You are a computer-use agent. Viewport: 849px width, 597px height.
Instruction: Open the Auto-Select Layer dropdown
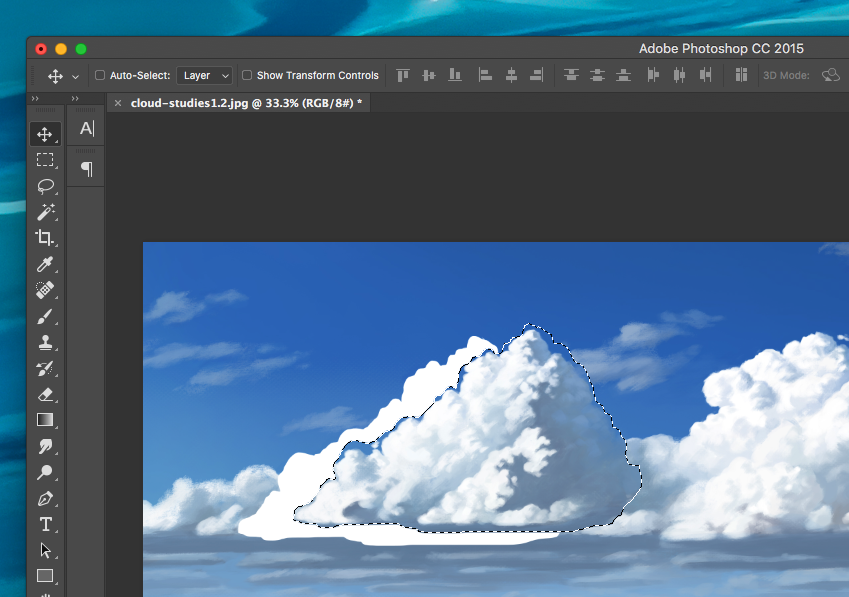coord(205,75)
